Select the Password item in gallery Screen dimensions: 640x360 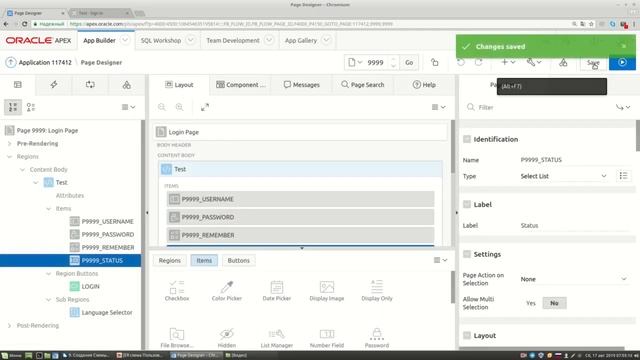click(x=377, y=338)
